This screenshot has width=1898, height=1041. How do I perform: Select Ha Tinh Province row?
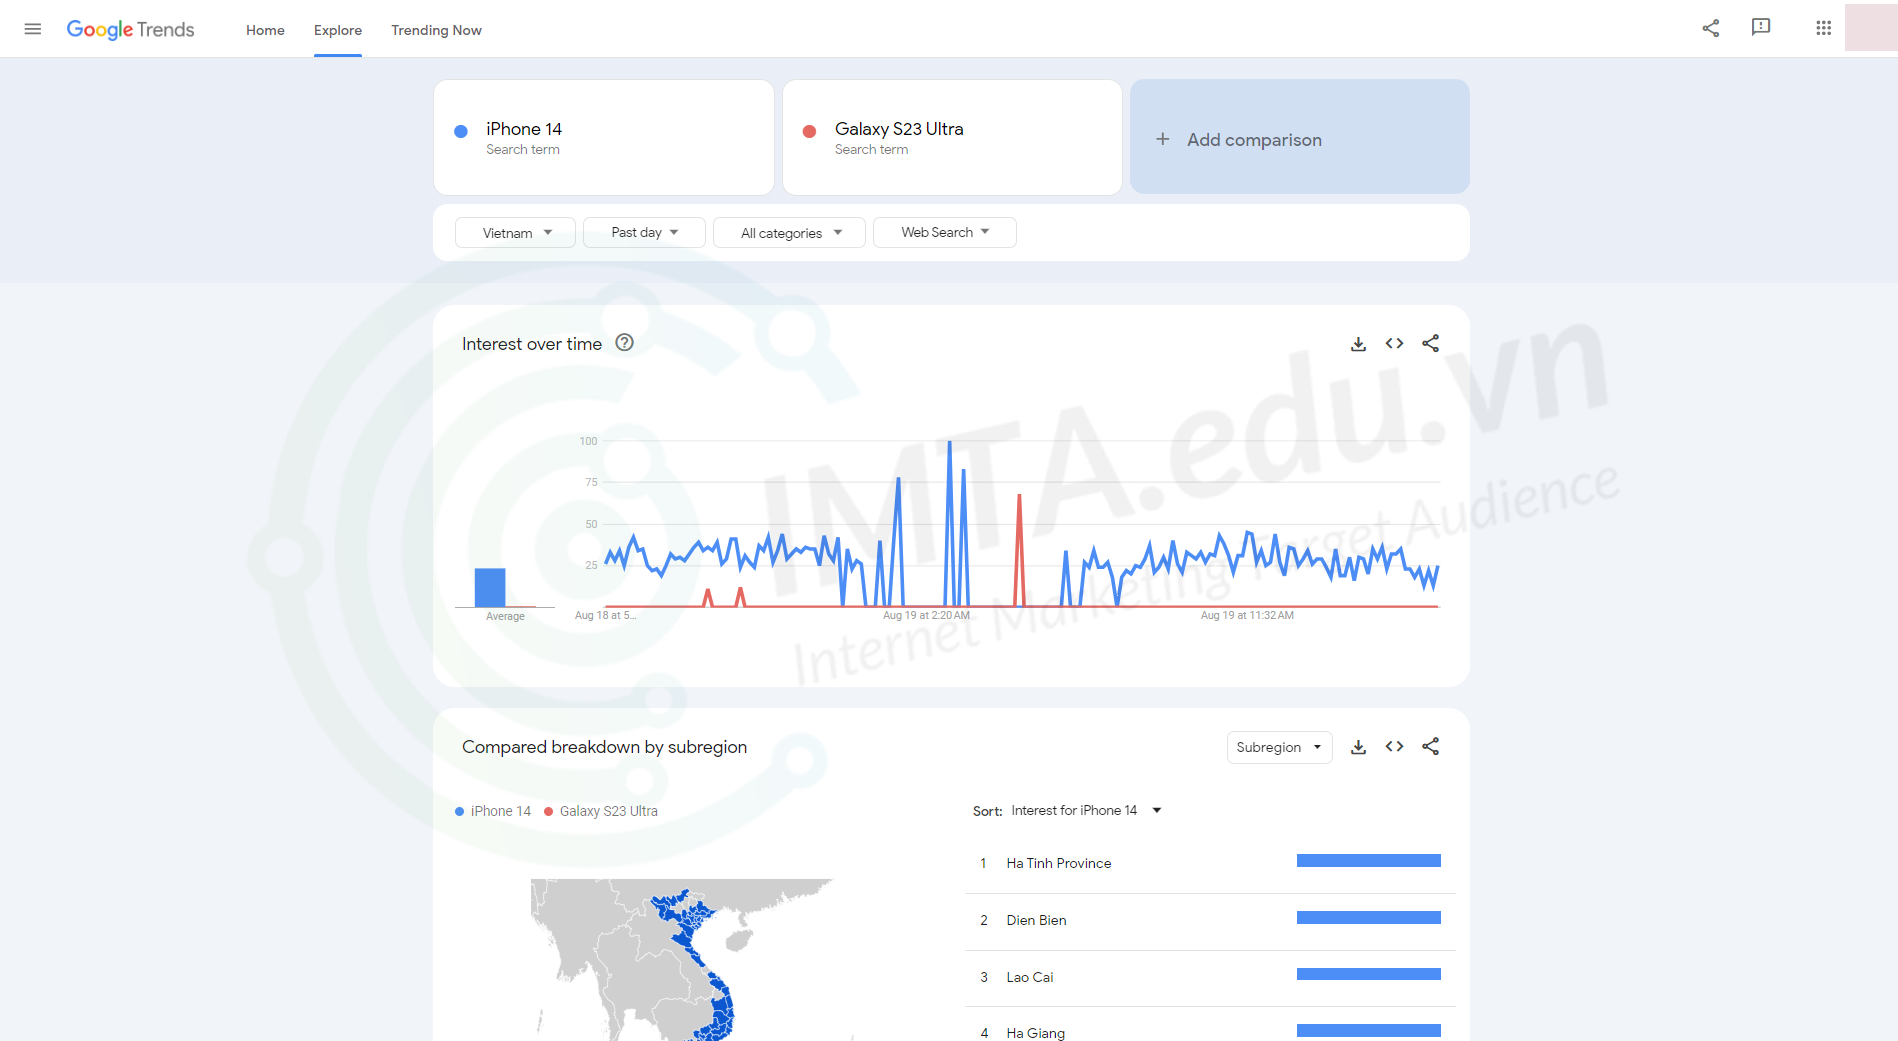coord(1210,863)
